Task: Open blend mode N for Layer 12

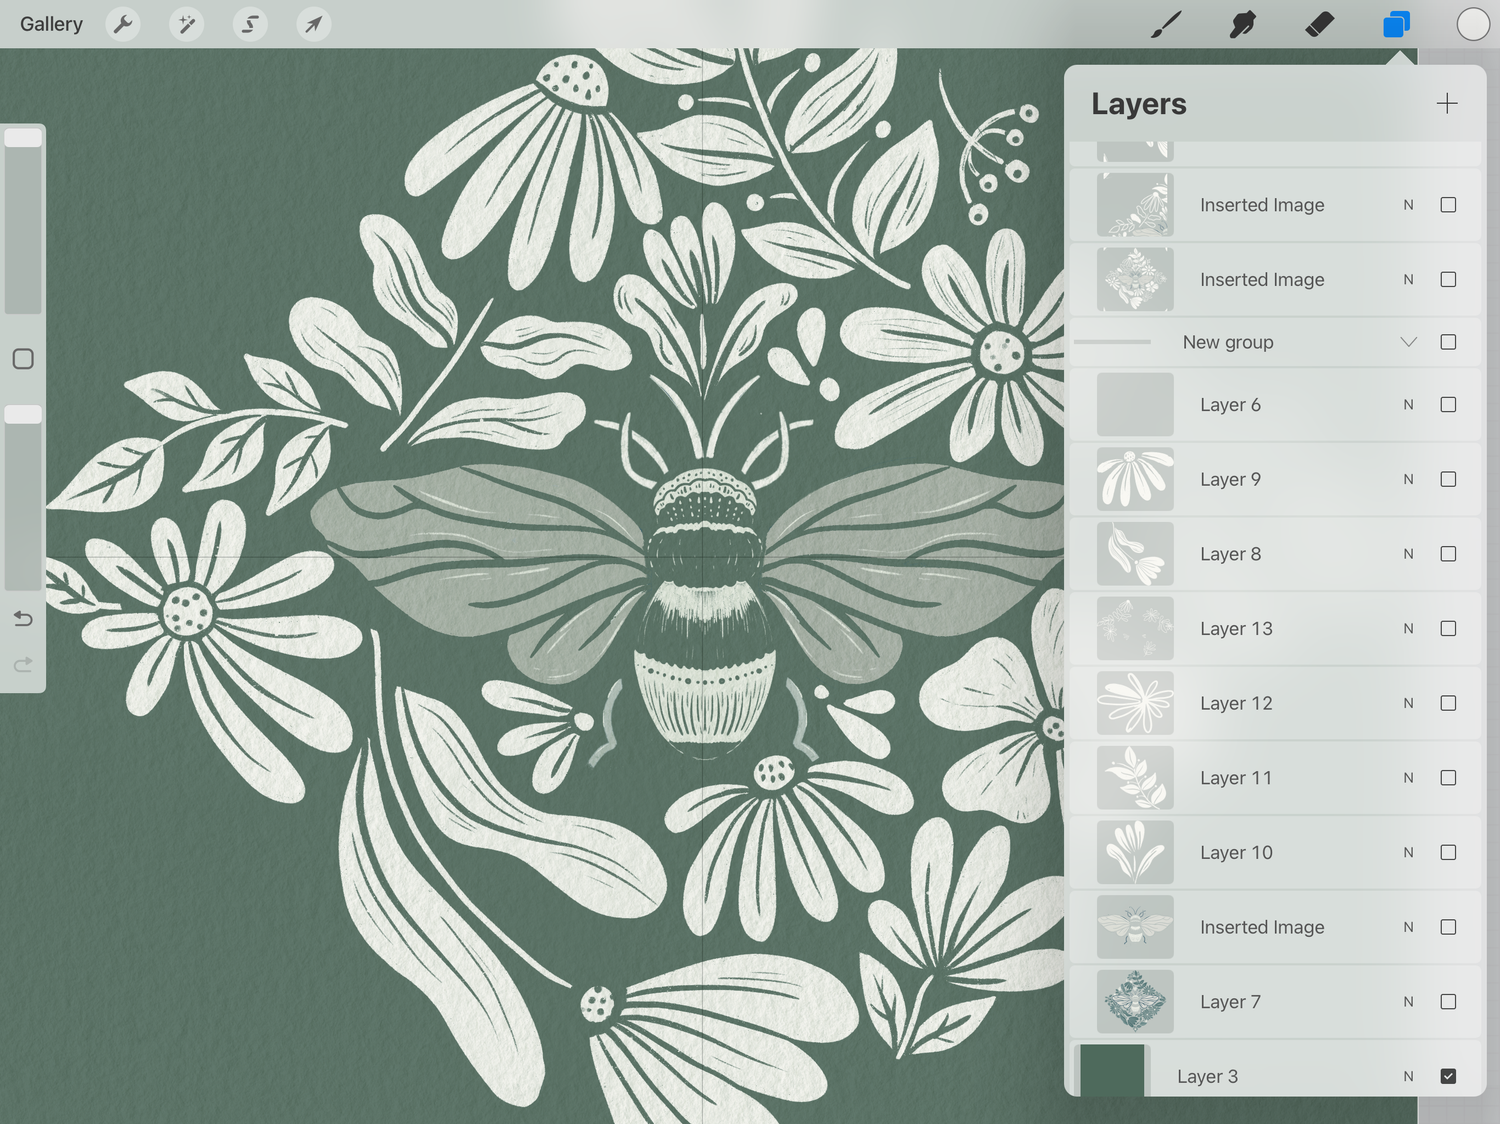Action: 1408,703
